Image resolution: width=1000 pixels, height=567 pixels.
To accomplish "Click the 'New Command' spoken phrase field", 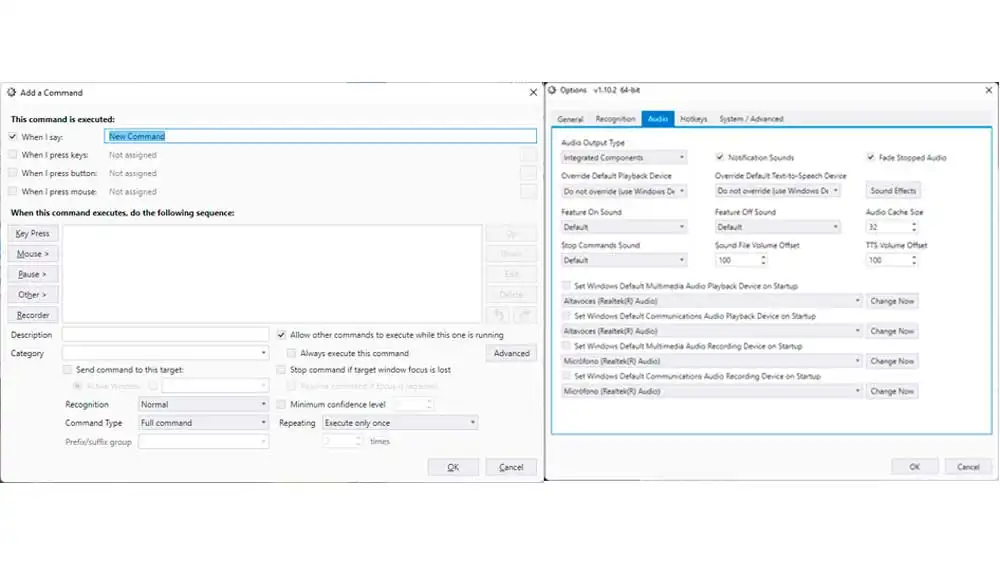I will 320,136.
